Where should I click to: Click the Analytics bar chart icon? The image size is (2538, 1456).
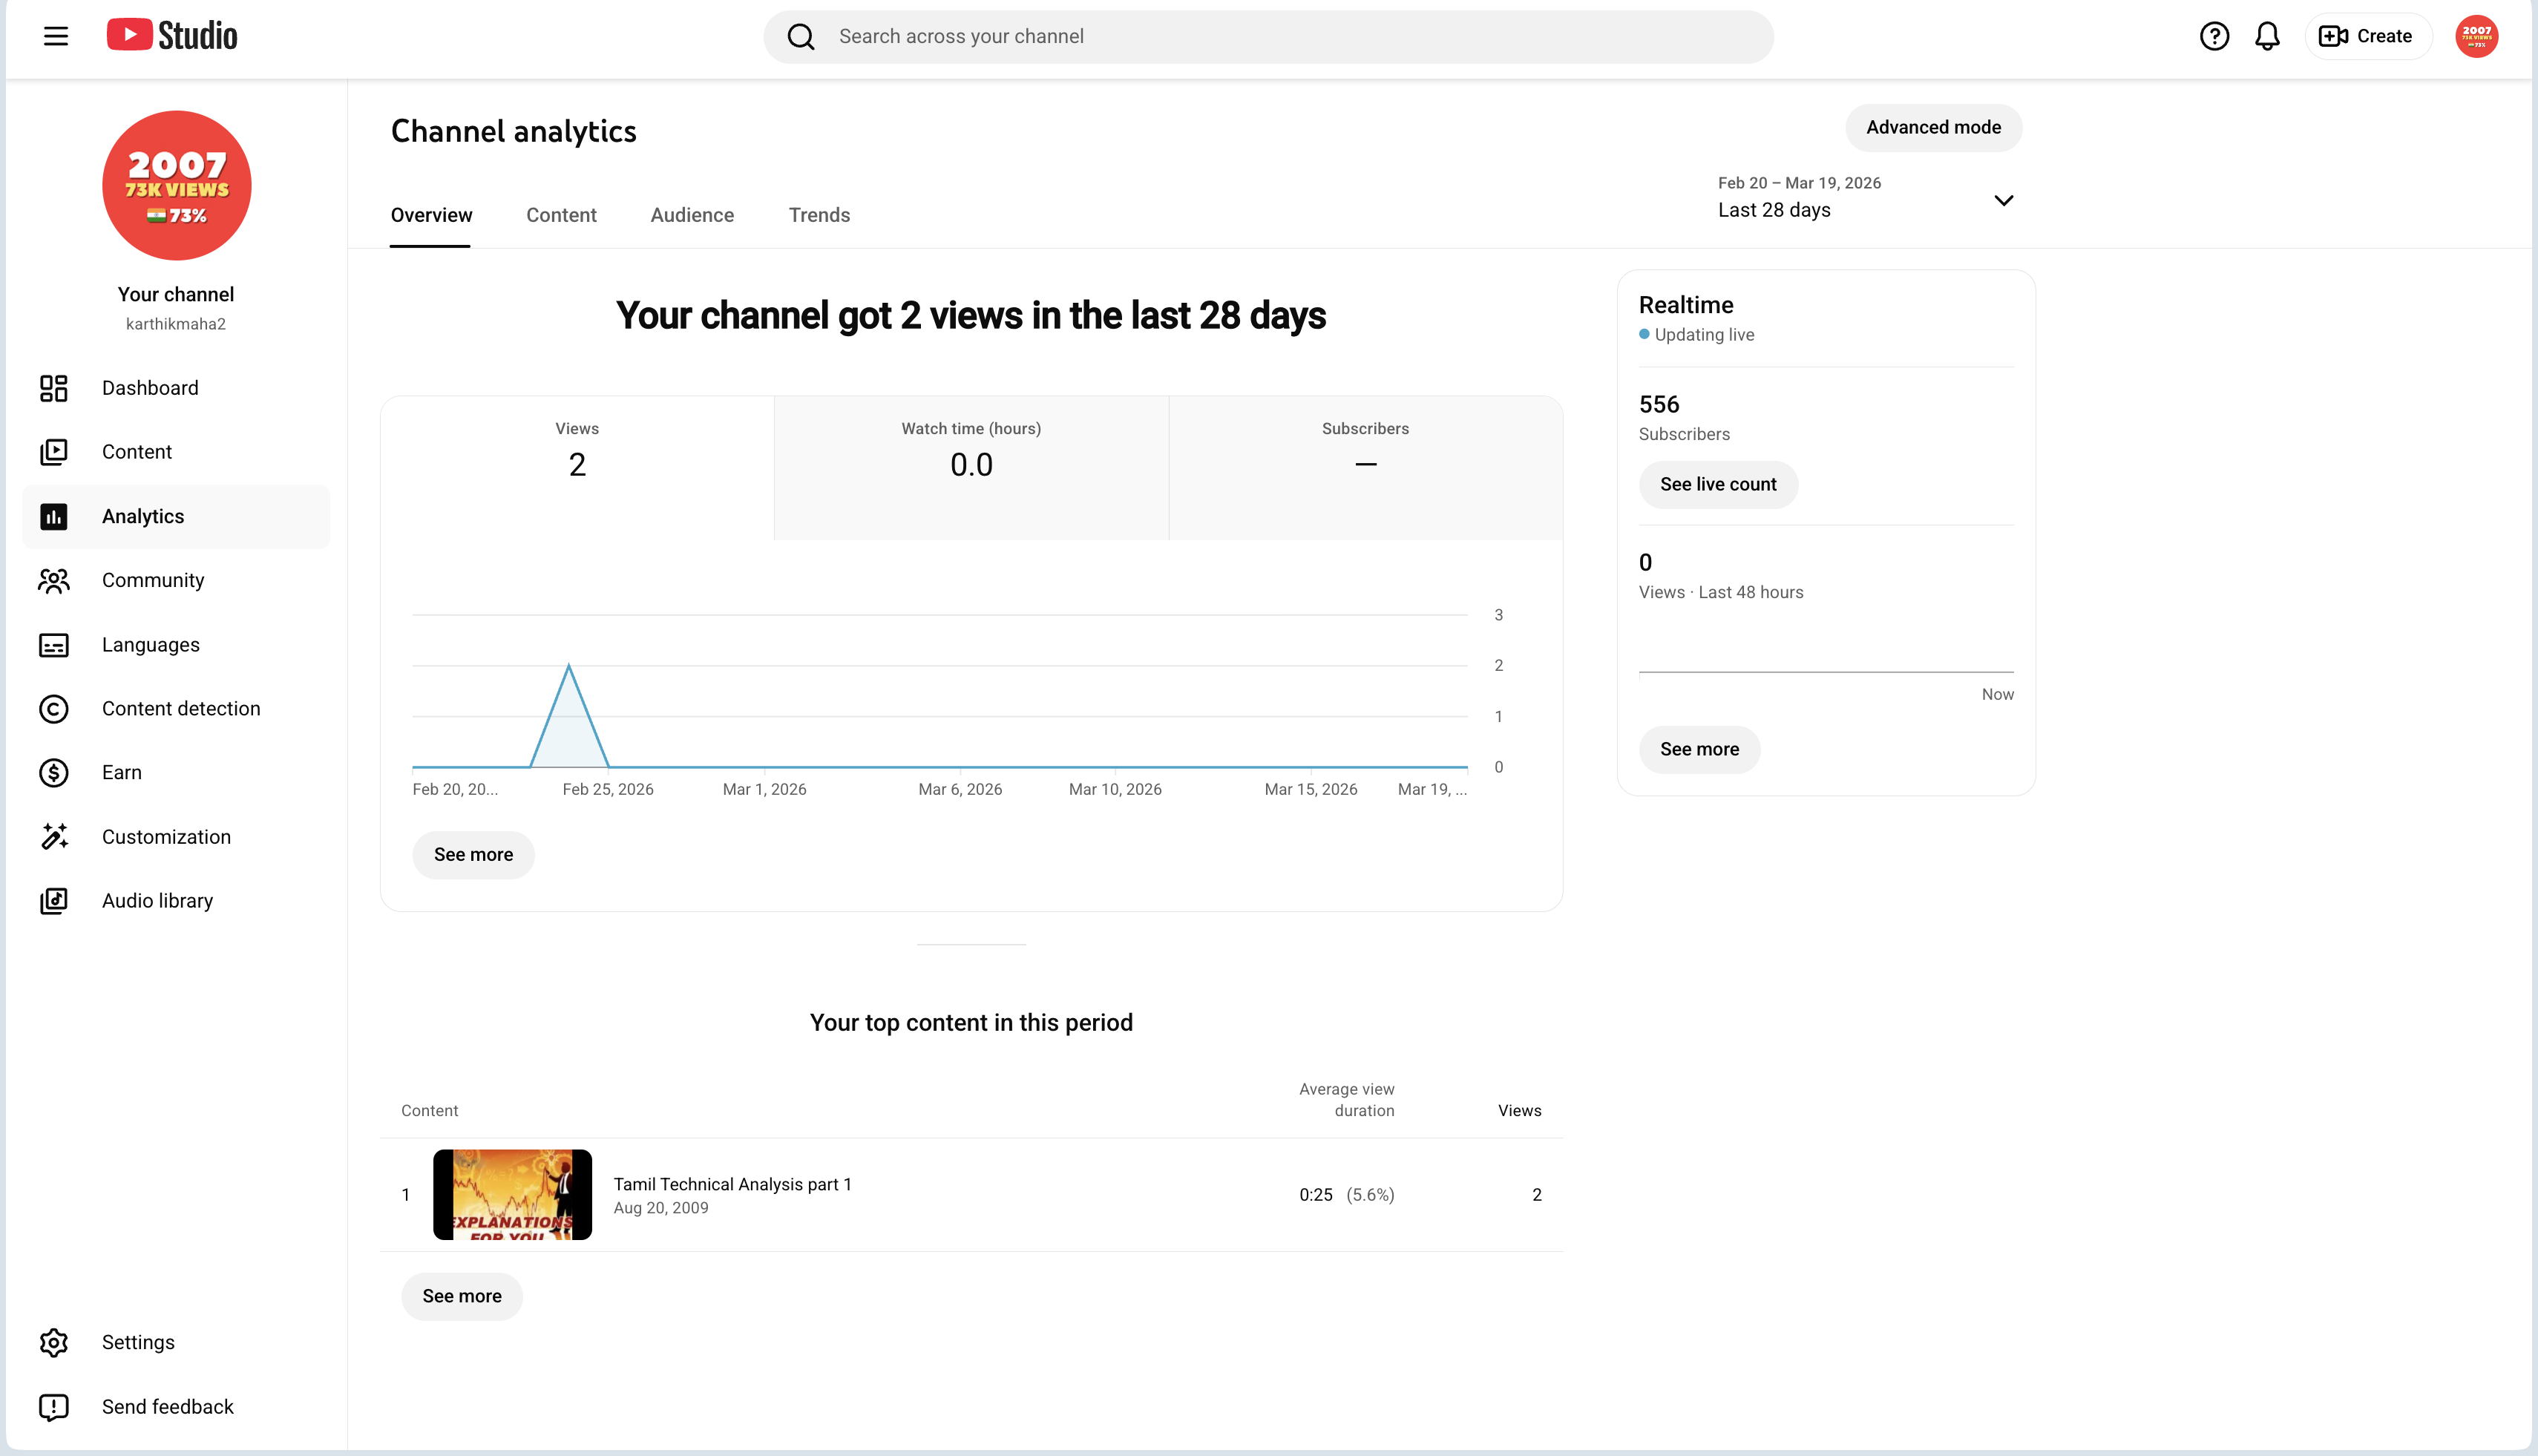coord(54,516)
